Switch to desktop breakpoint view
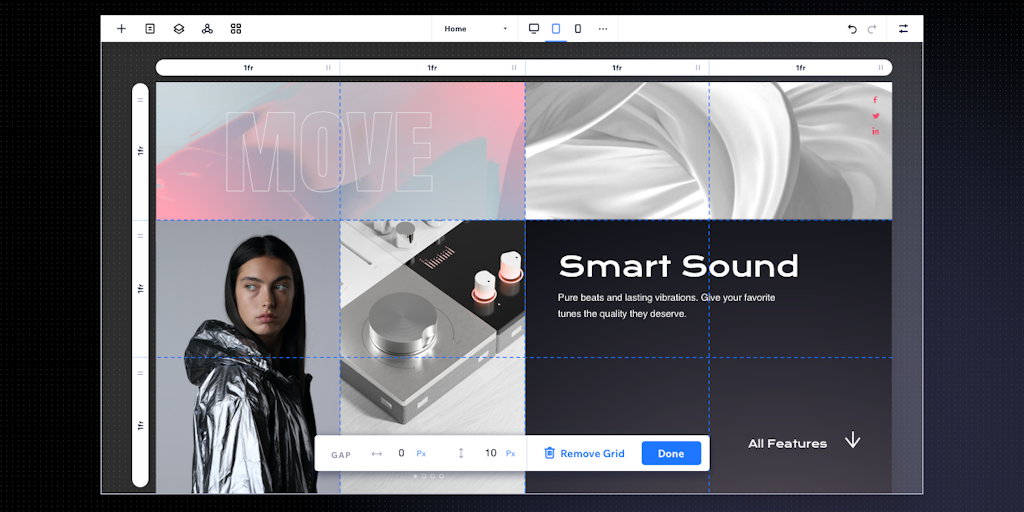 534,29
